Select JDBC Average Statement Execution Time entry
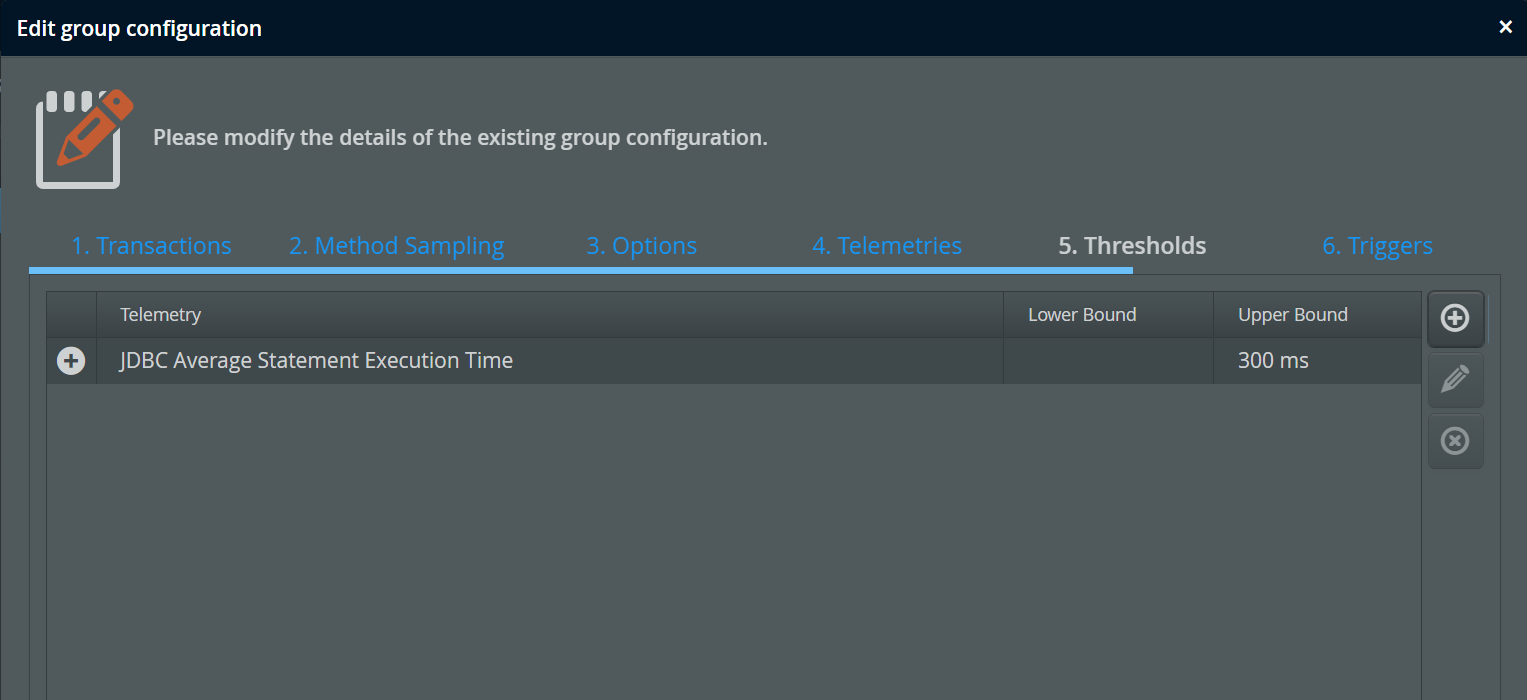This screenshot has height=700, width=1527. tap(316, 361)
